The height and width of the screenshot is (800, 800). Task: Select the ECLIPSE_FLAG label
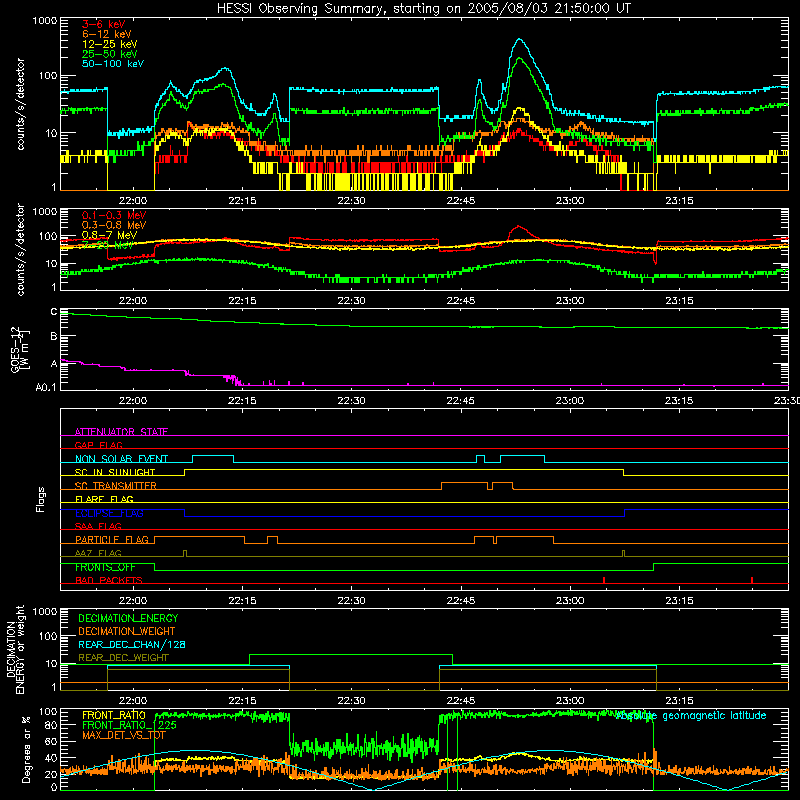pos(109,513)
